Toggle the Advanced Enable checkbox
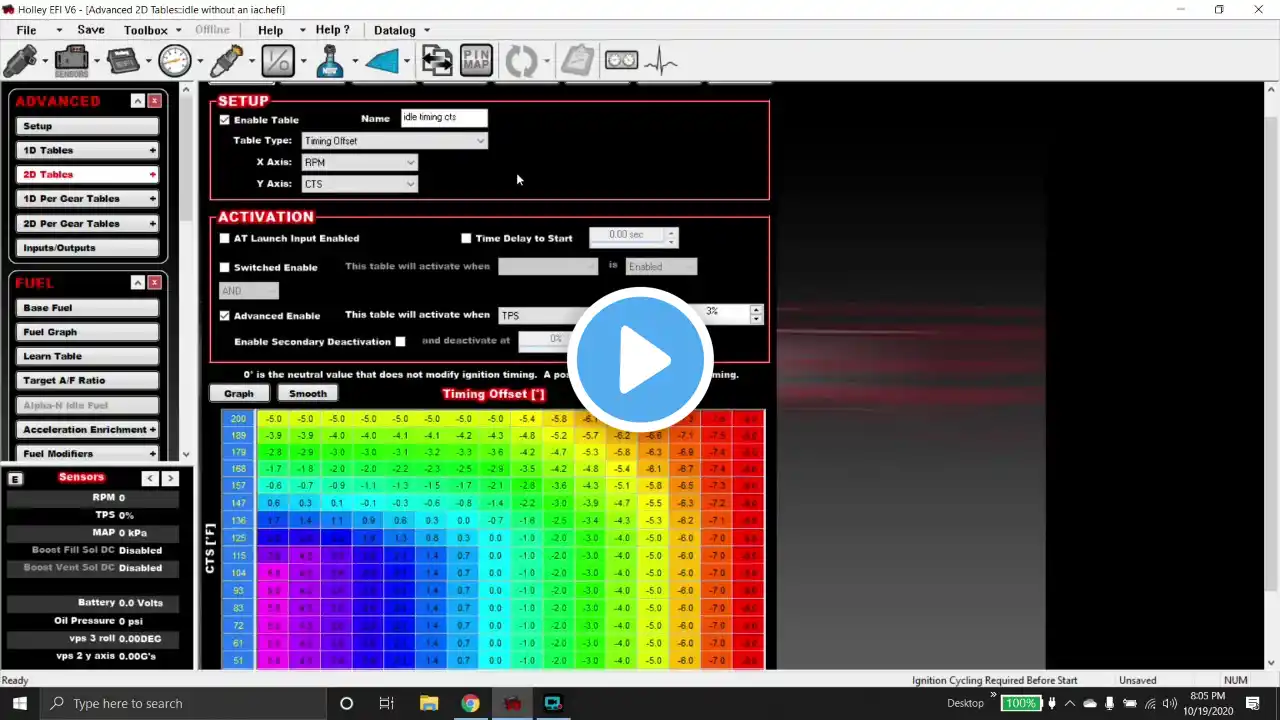Viewport: 1280px width, 720px height. coord(224,316)
